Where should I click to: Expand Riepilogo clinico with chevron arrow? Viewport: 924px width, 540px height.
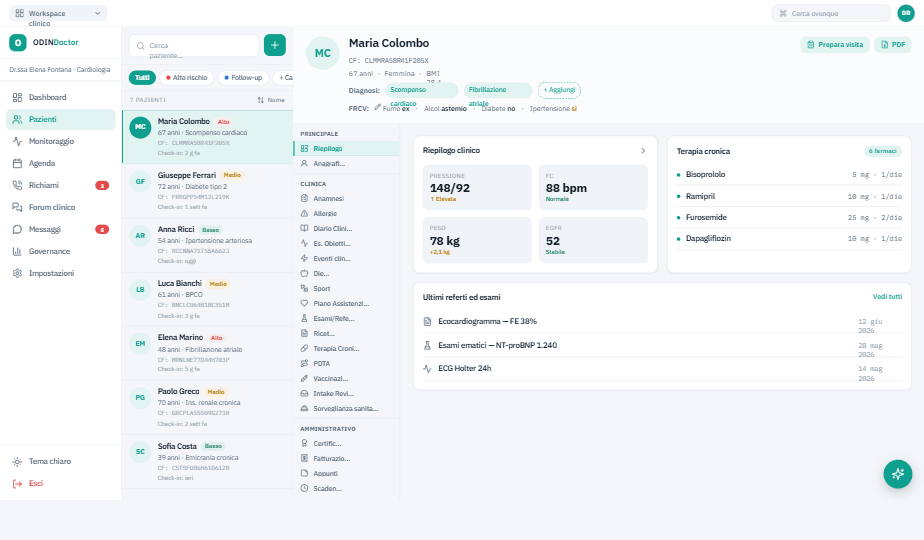643,151
